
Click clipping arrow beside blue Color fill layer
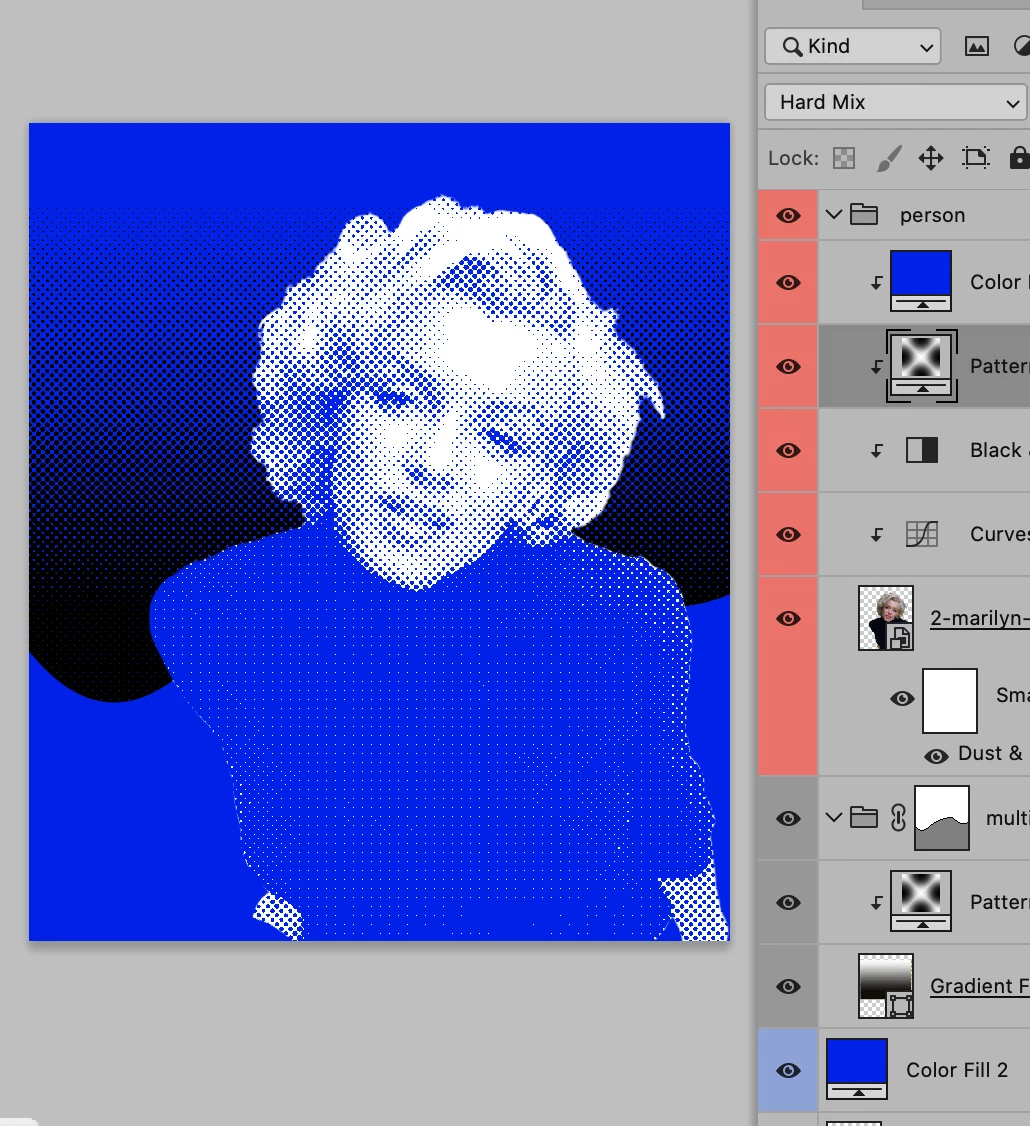[x=876, y=283]
